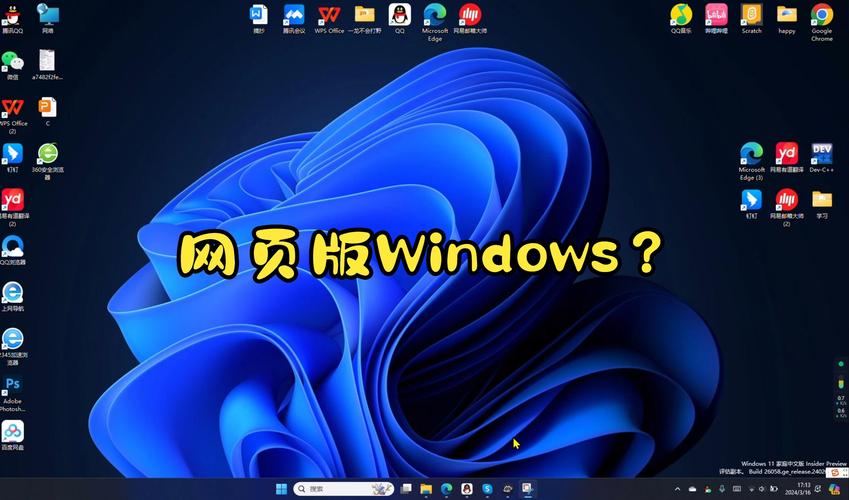849x500 pixels.
Task: Click the microphone tray icon
Action: point(722,489)
